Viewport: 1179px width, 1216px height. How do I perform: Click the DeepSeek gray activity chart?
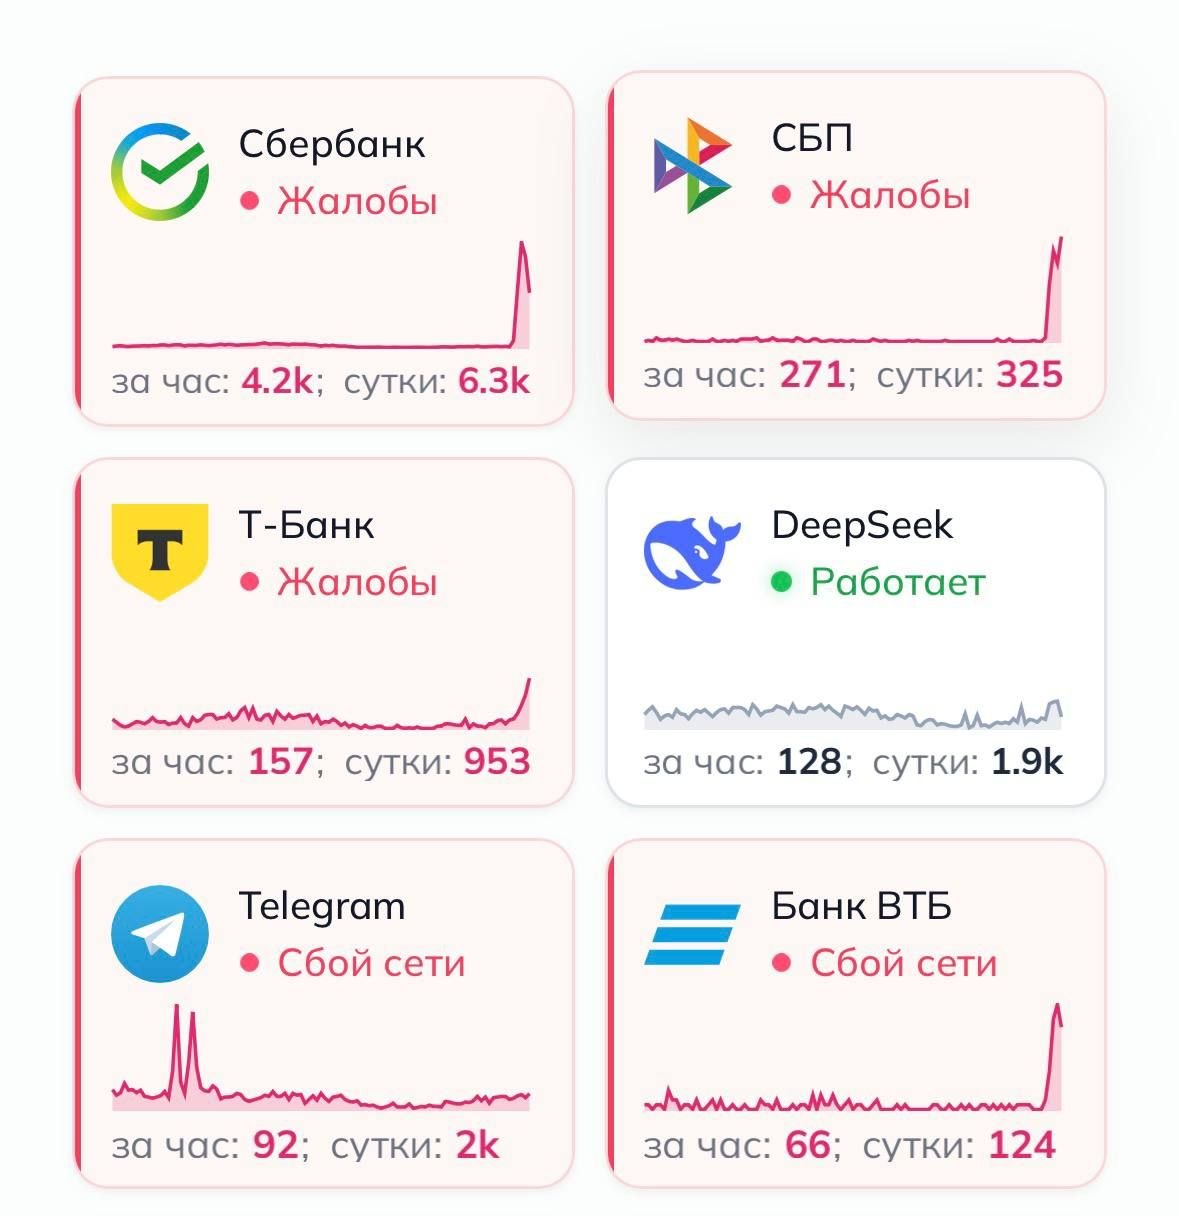[x=853, y=713]
